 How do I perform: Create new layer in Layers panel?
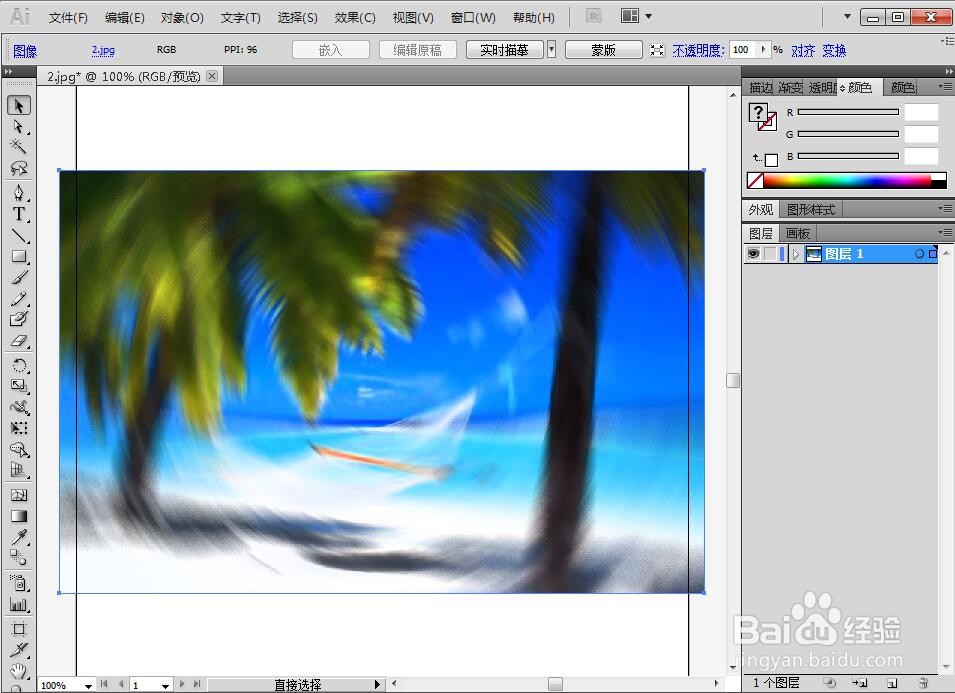[892, 683]
